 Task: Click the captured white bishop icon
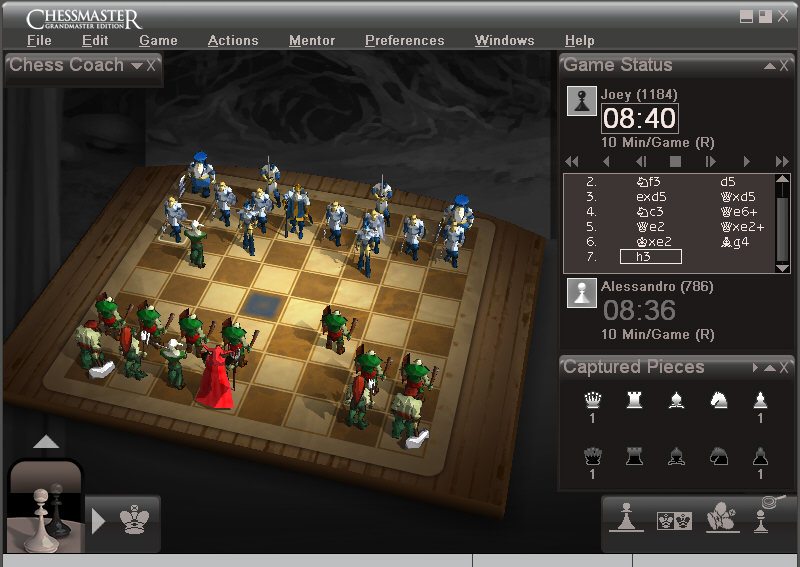pyautogui.click(x=677, y=400)
